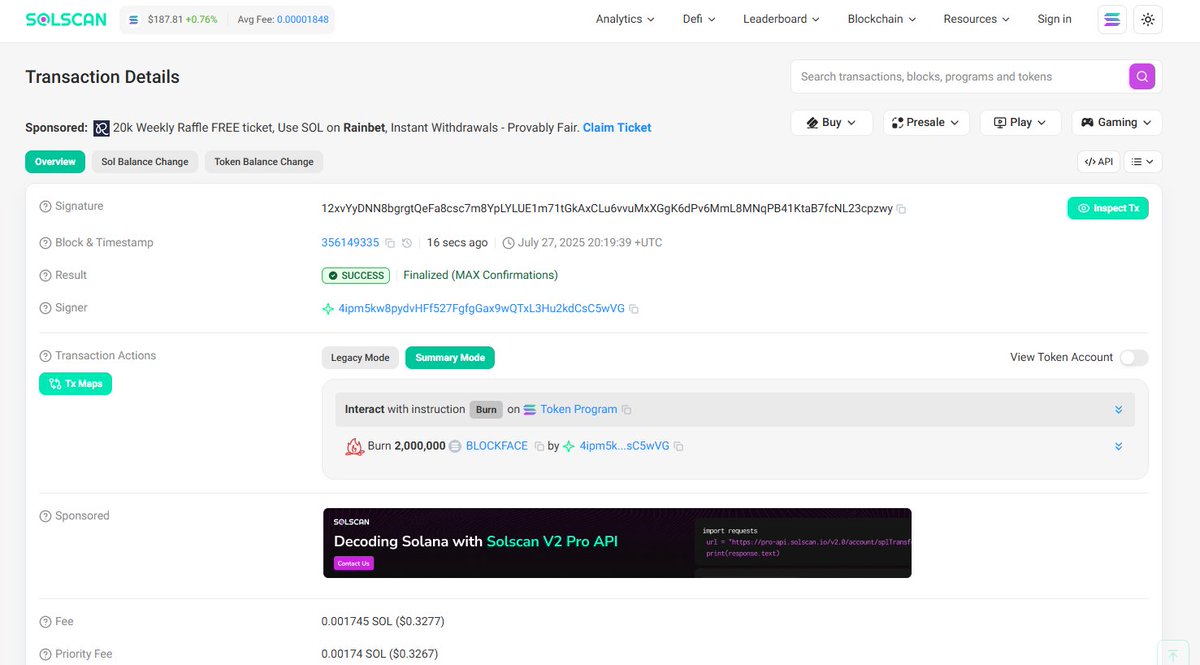Open the Resources dropdown menu

(977, 19)
